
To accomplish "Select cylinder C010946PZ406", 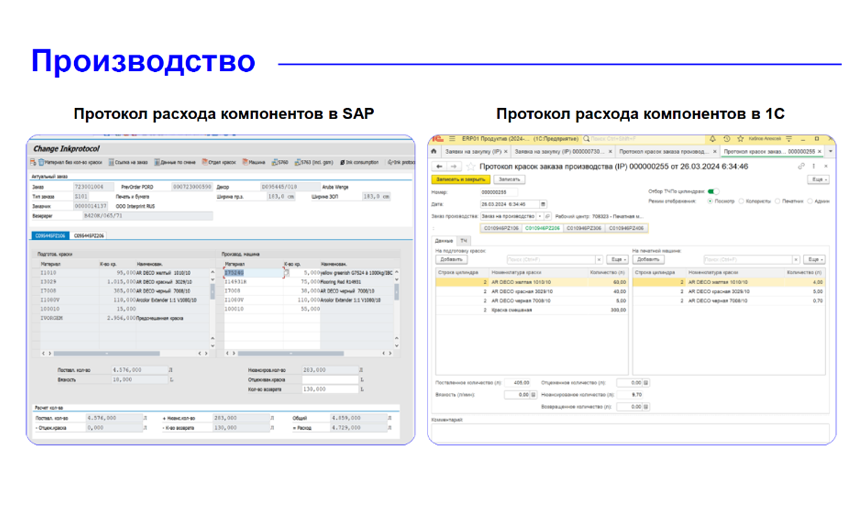I will coord(626,228).
